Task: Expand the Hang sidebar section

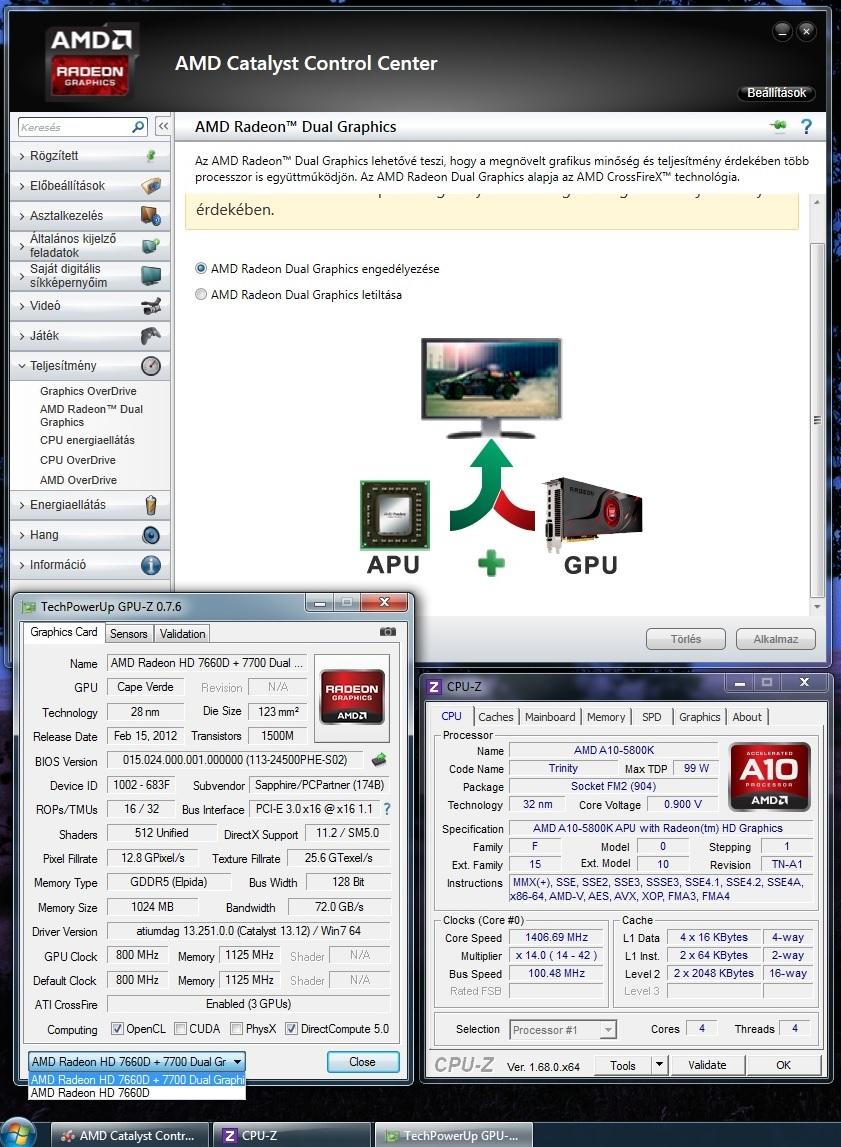Action: [x=90, y=535]
